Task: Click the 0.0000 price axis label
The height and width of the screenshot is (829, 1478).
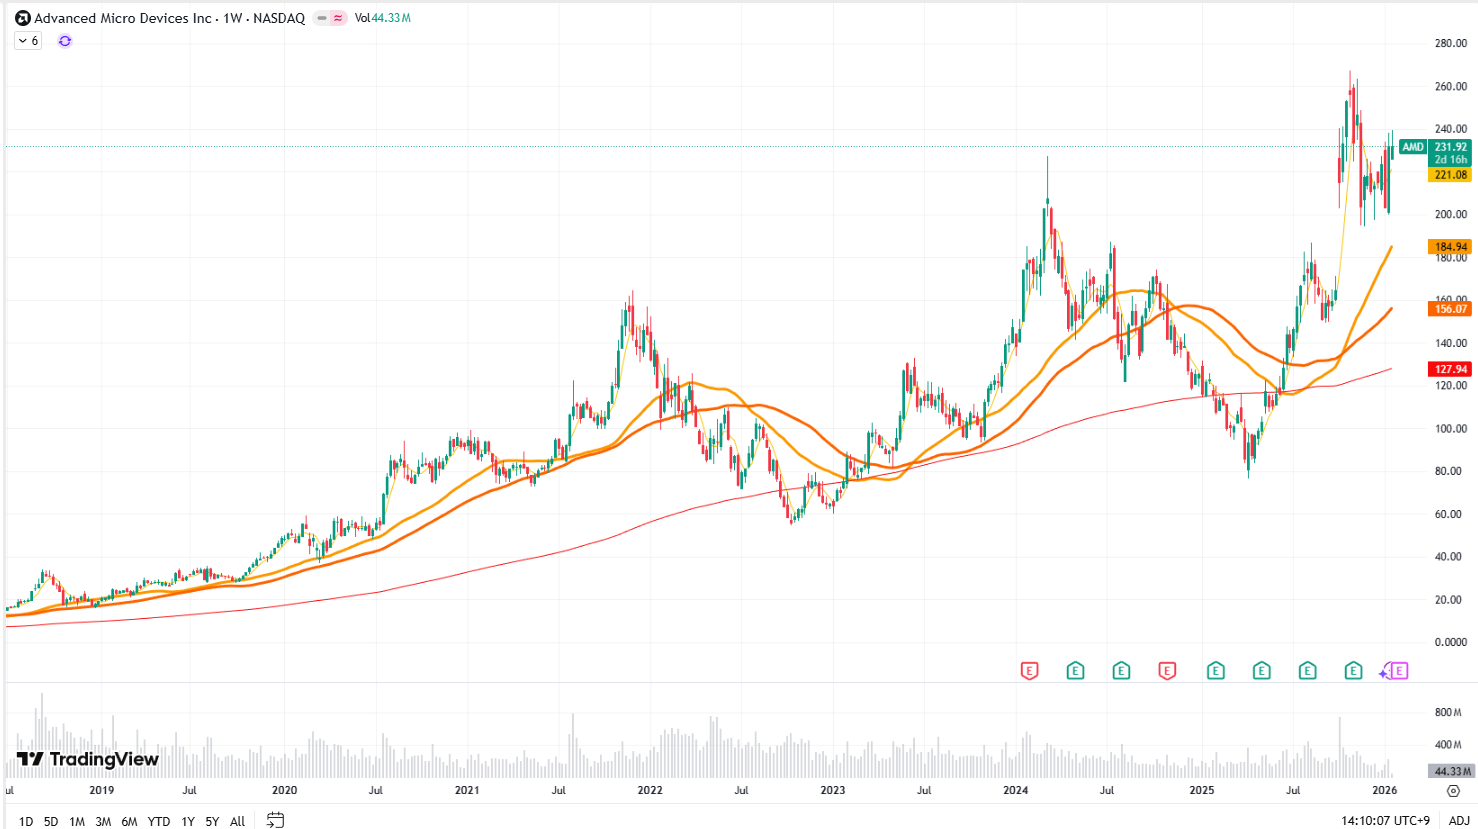Action: (x=1451, y=642)
